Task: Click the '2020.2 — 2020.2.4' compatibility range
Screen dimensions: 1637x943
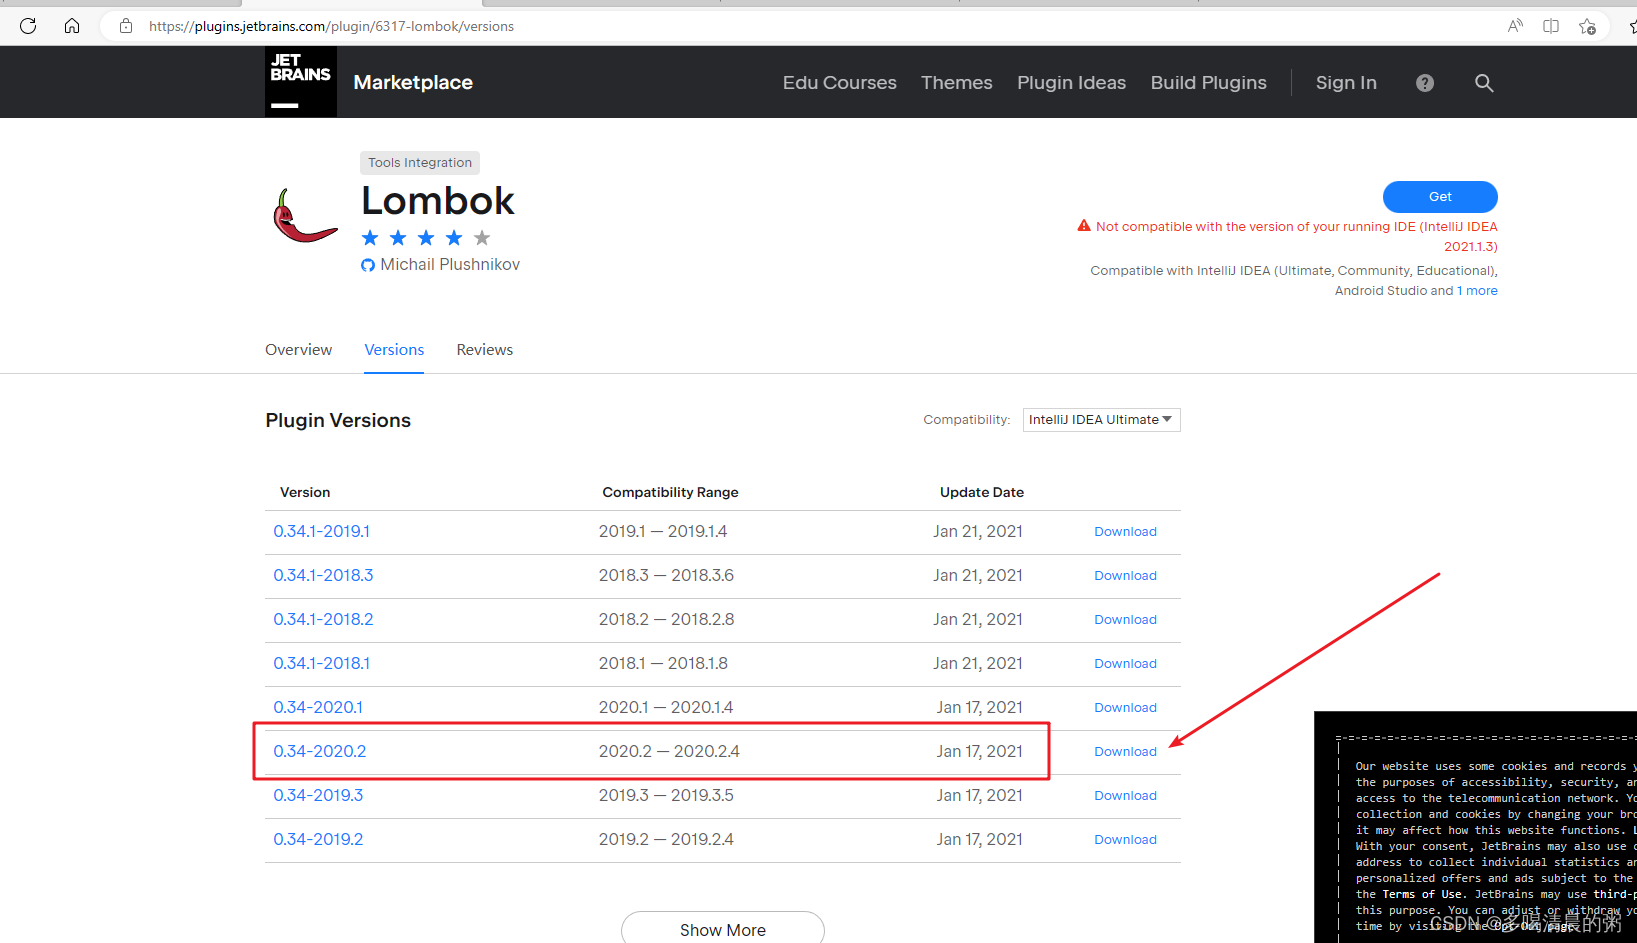Action: tap(669, 752)
